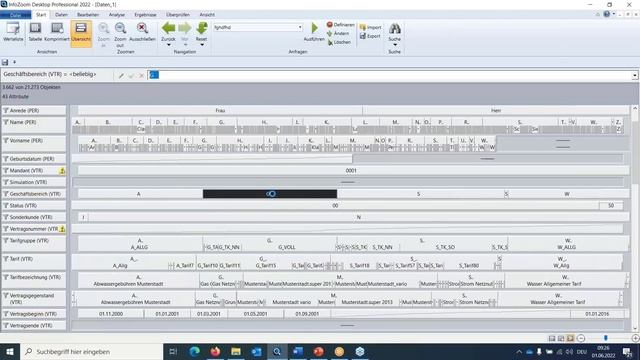
Task: Open the Datei menu
Action: (x=16, y=15)
